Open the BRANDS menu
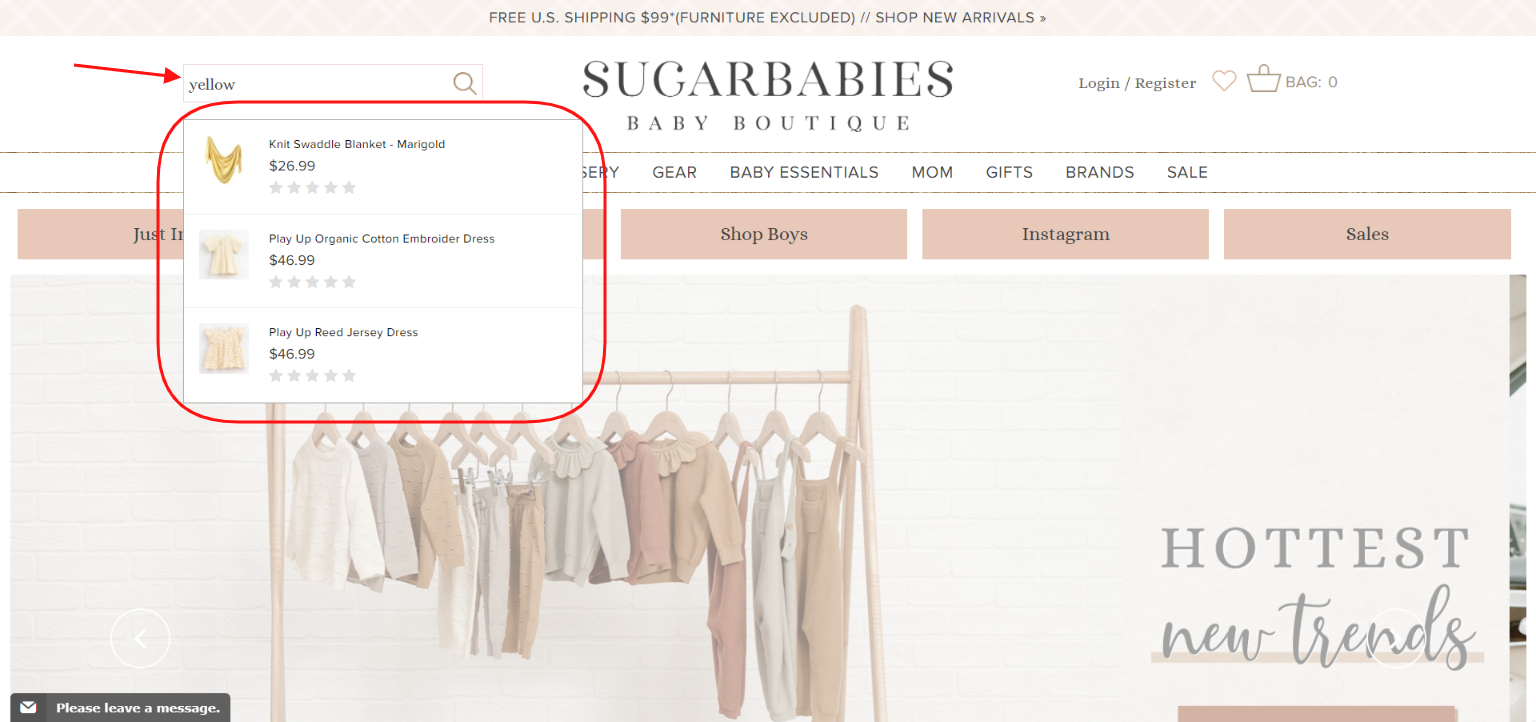The height and width of the screenshot is (722, 1536). coord(1099,172)
